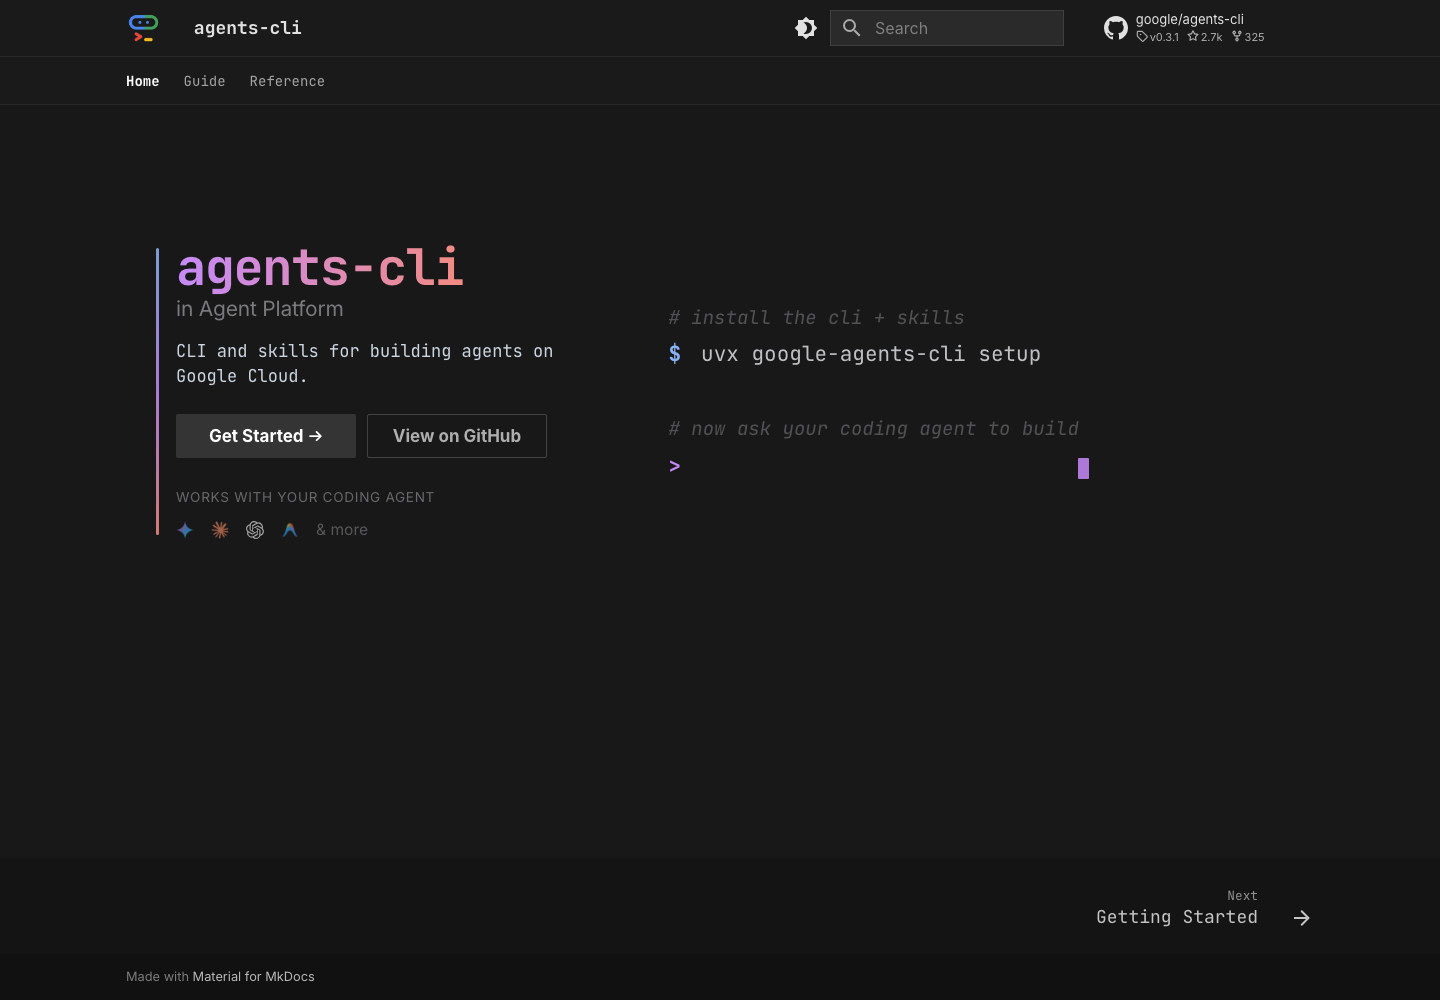Click the Claude starburst icon
This screenshot has width=1440, height=1000.
click(x=220, y=530)
